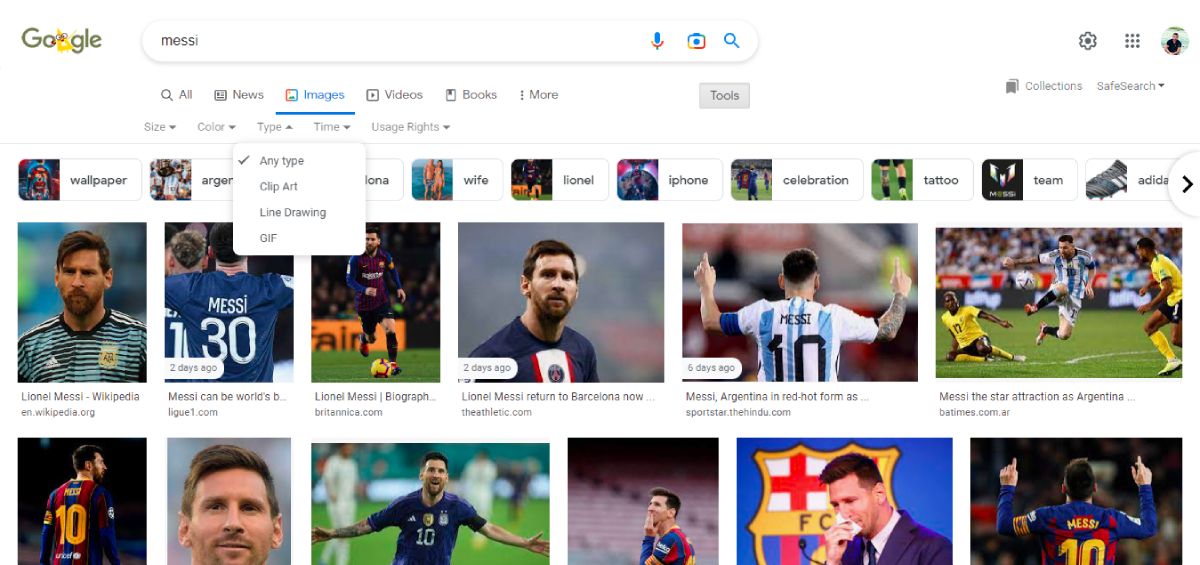
Task: Select the Images tab
Action: click(315, 95)
